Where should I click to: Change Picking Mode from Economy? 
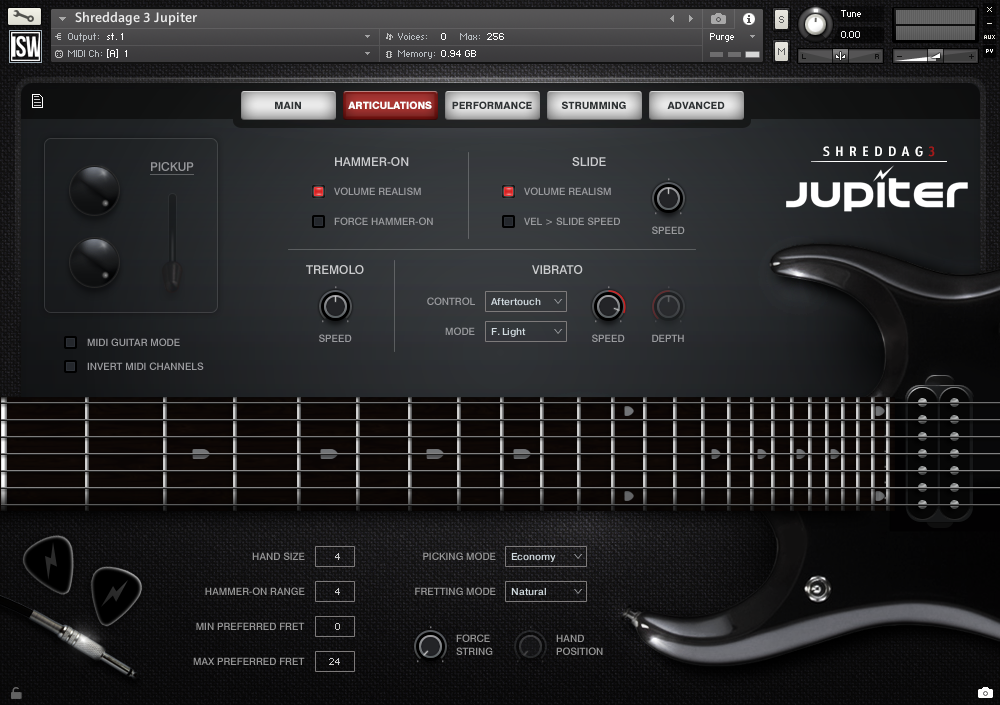point(545,556)
